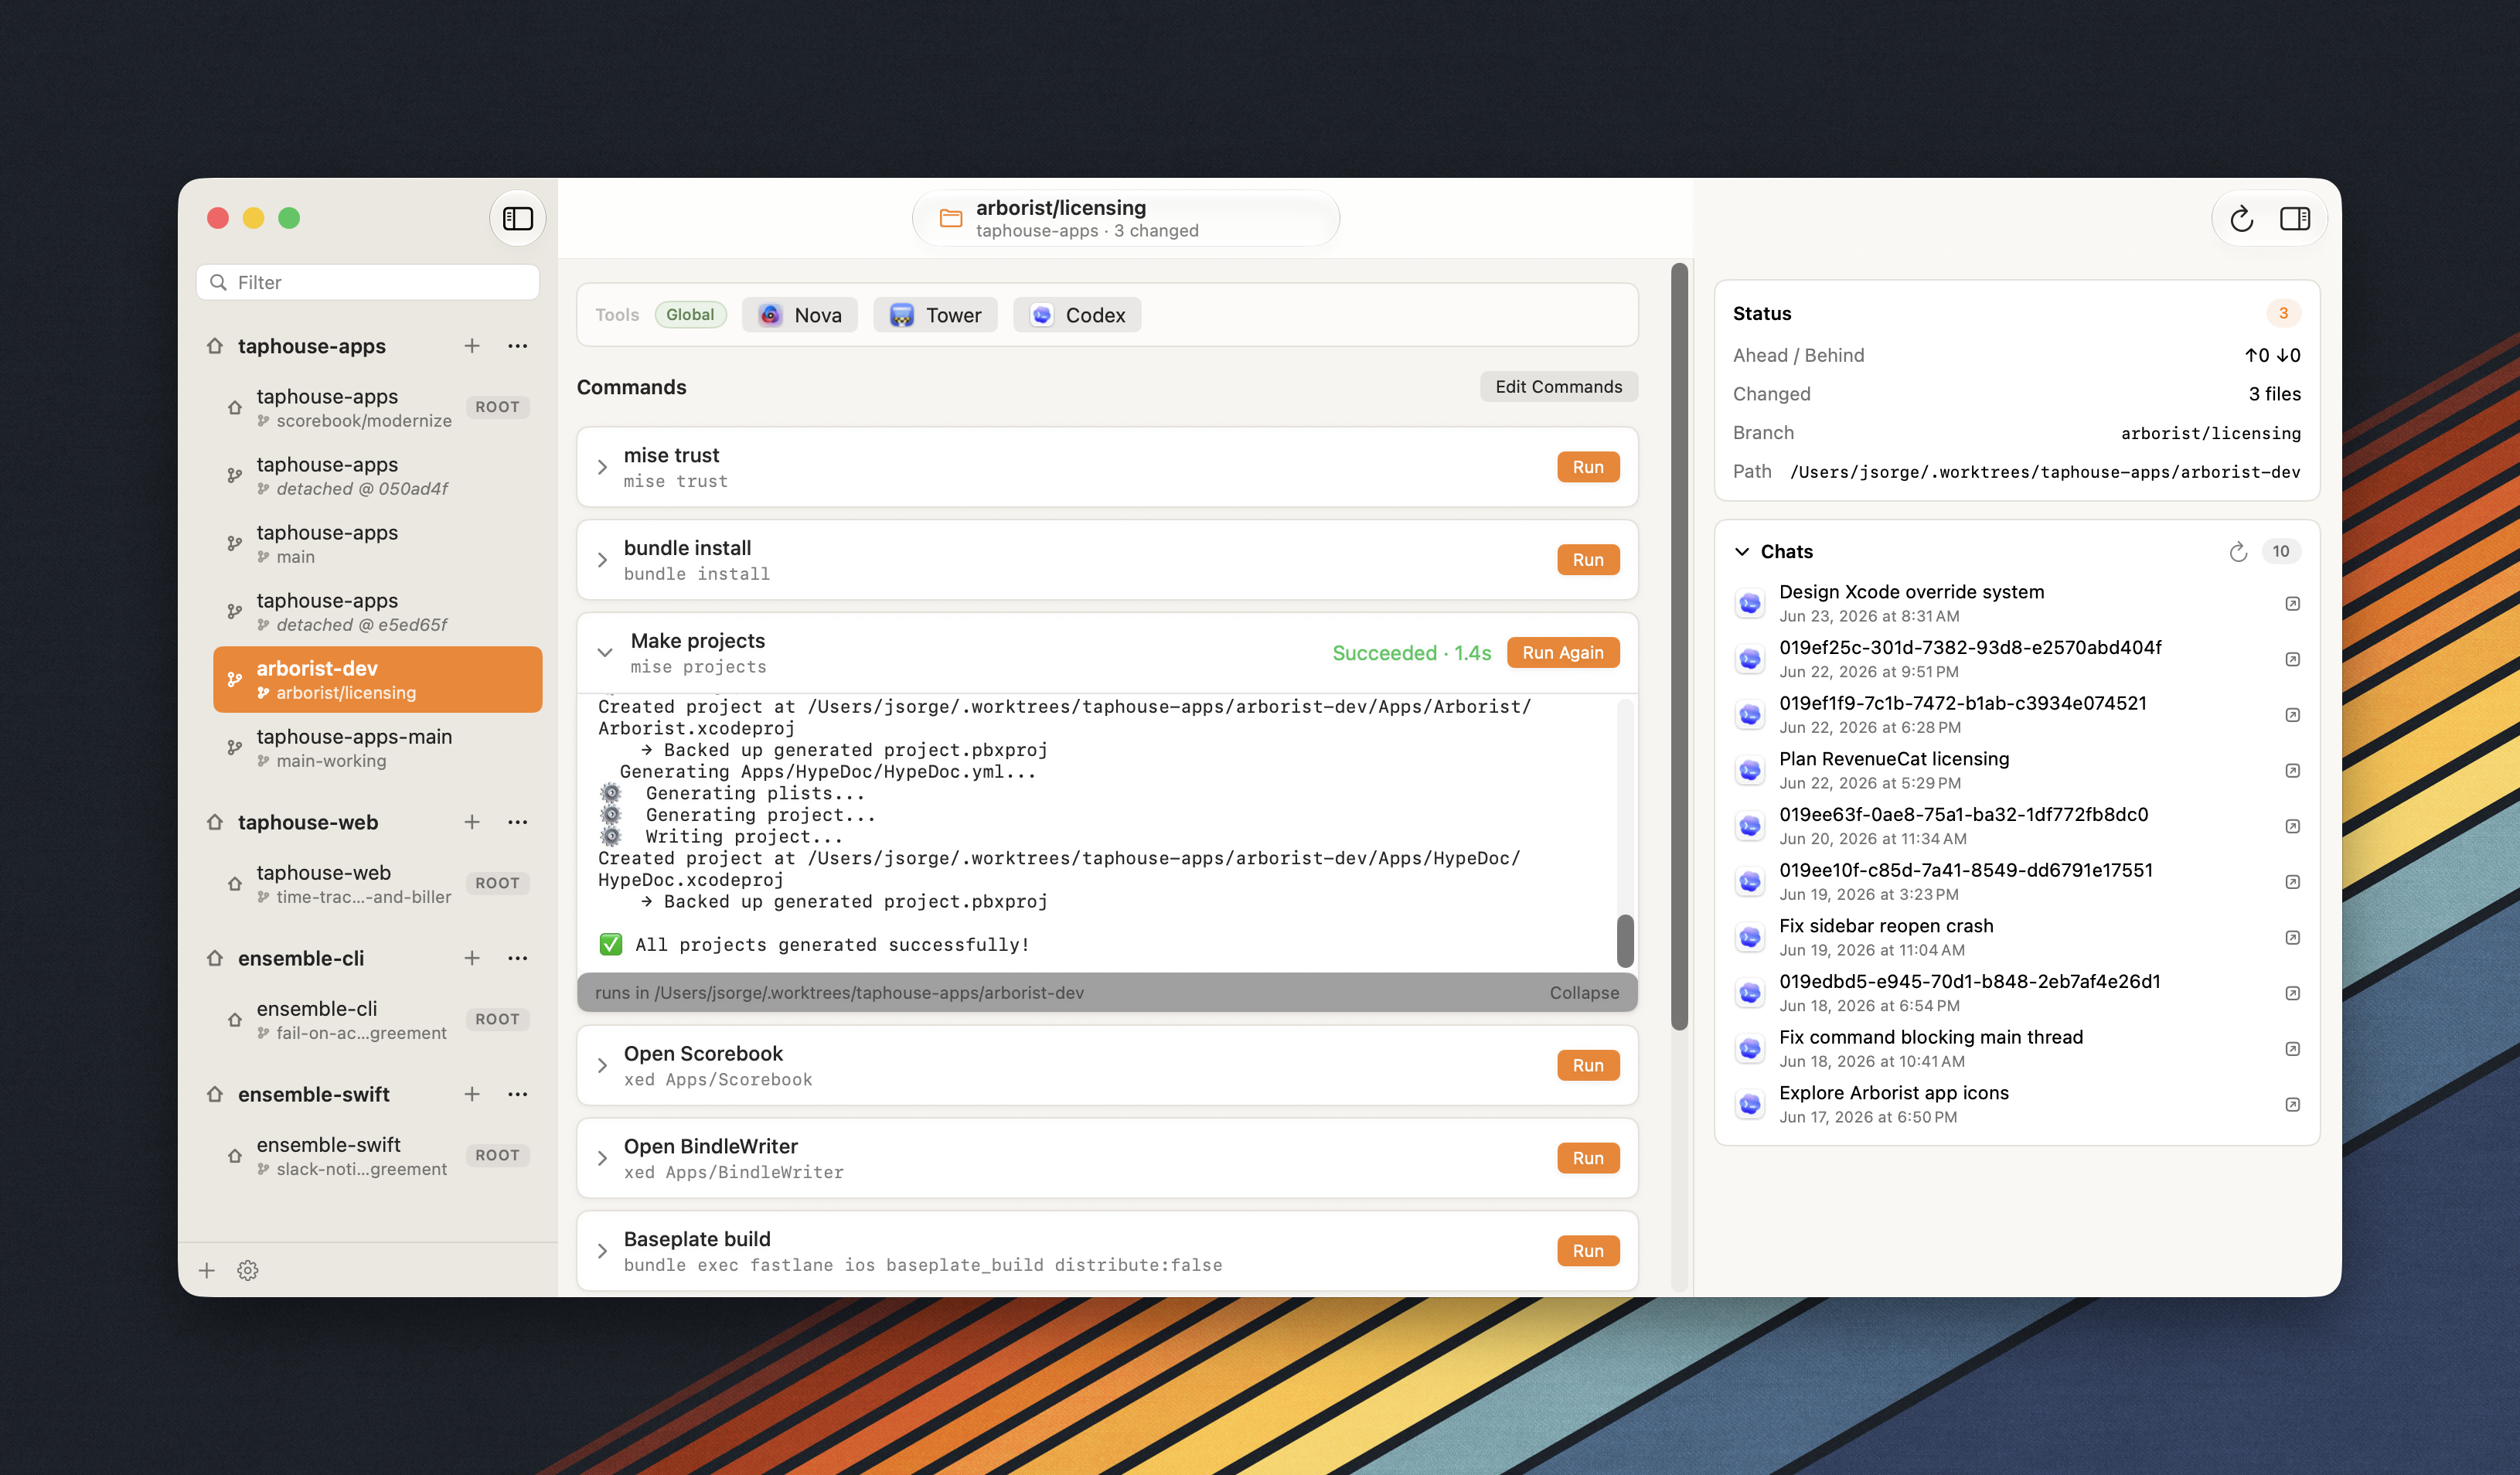The image size is (2520, 1475).
Task: Open chat 019edbd5-e945 externally
Action: click(x=2293, y=993)
